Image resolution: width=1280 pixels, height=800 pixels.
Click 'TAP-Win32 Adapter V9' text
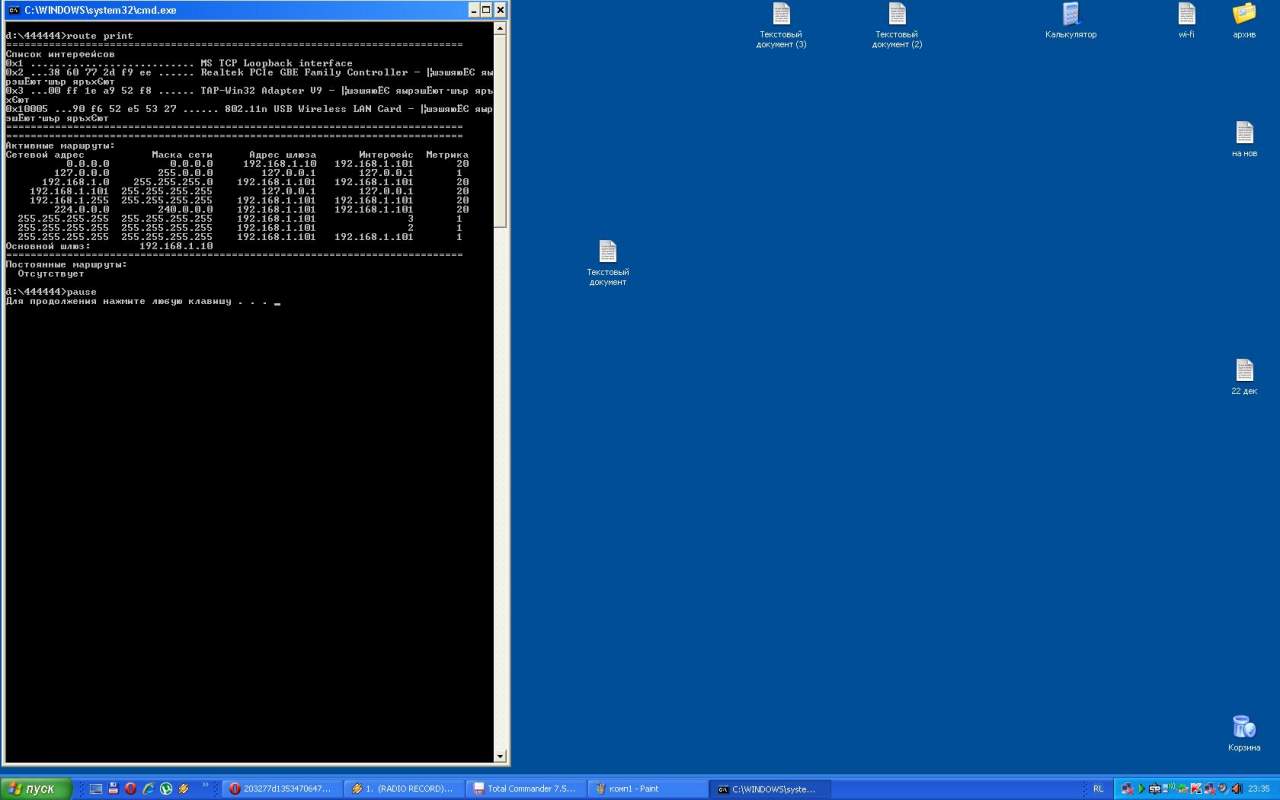(x=262, y=91)
